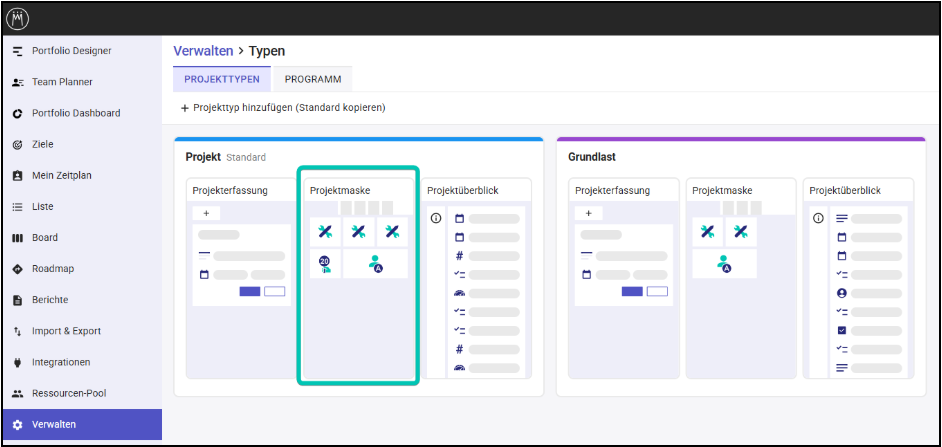
Task: Go to Portfolio Dashboard
Action: [75, 113]
